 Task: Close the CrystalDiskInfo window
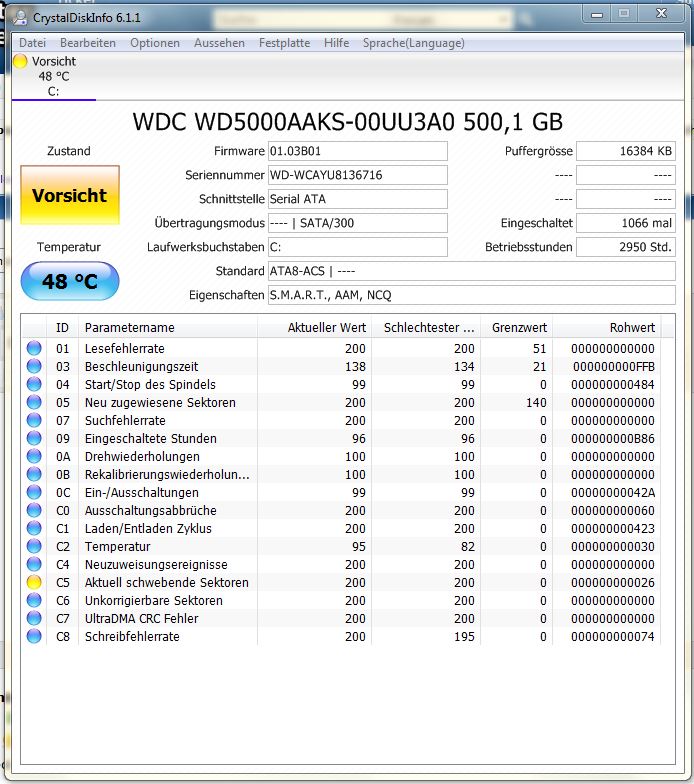point(662,14)
